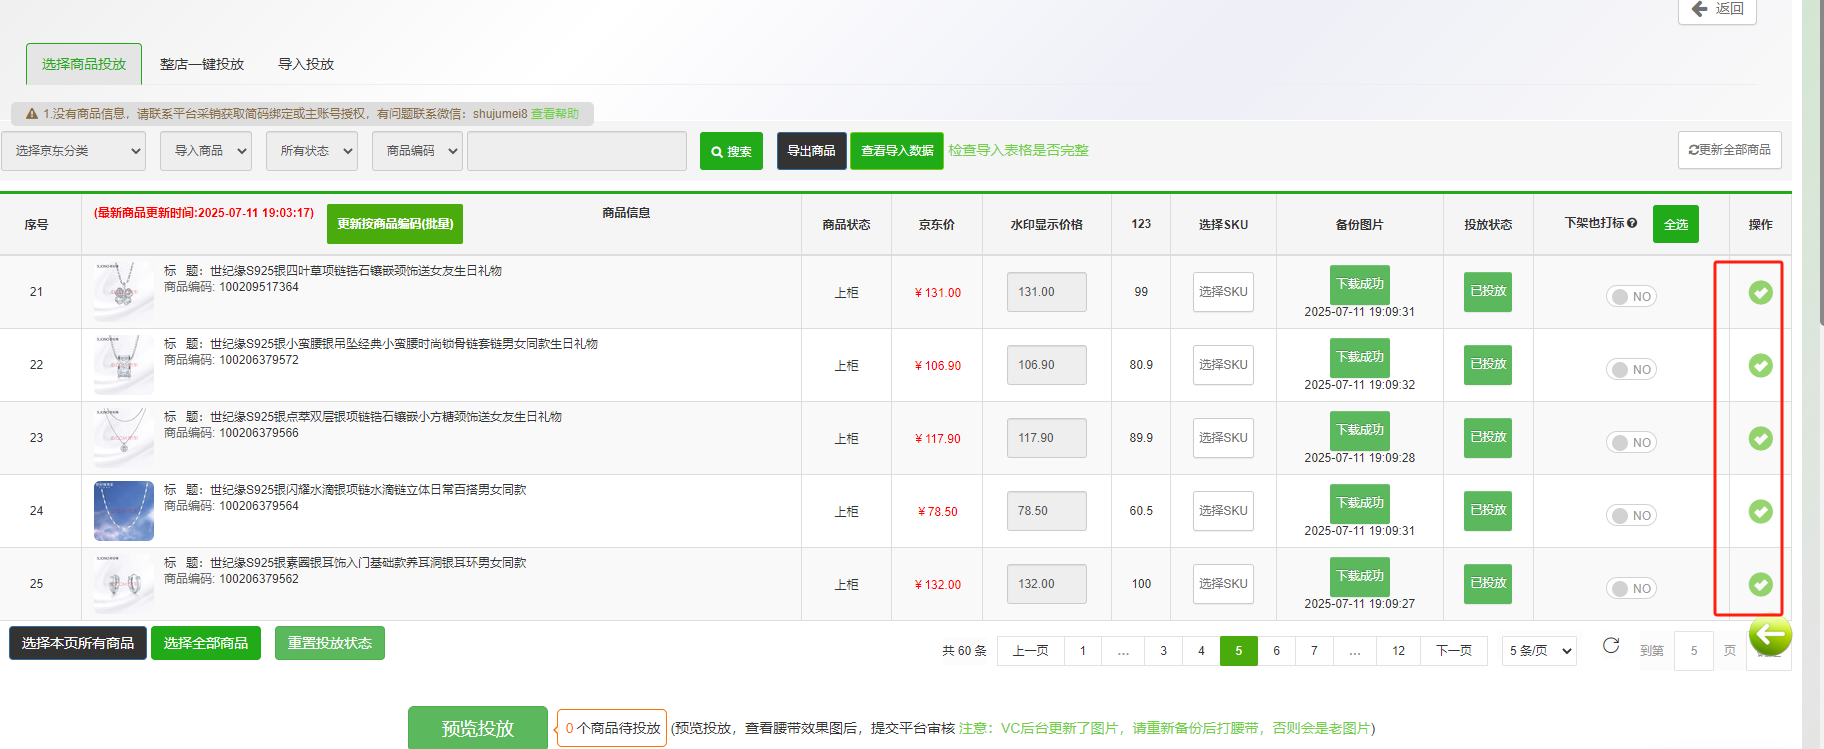Toggle the NO switch for row 21
This screenshot has width=1824, height=749.
pyautogui.click(x=1631, y=296)
